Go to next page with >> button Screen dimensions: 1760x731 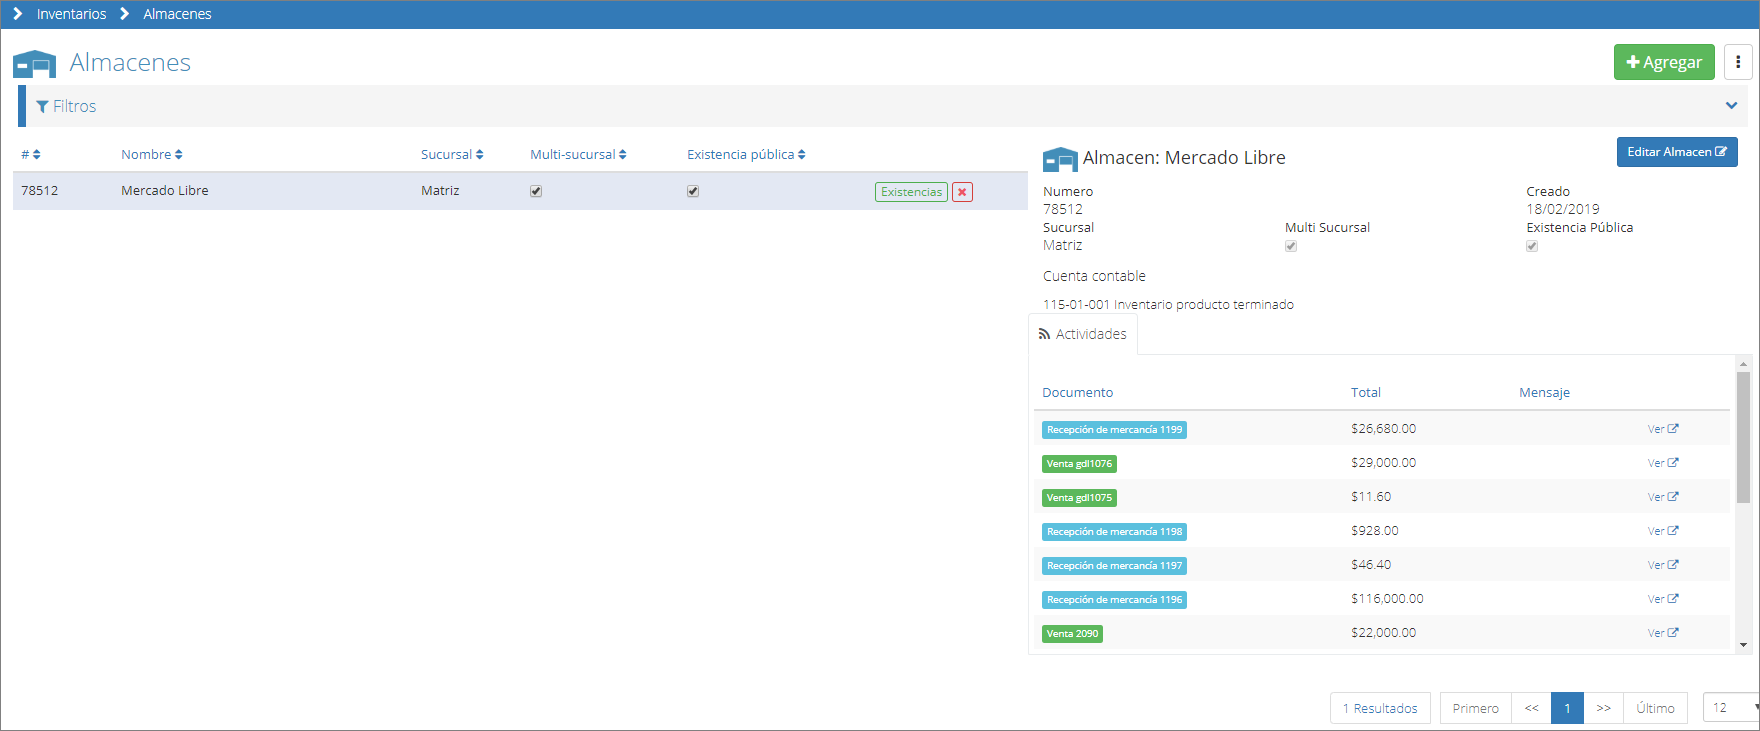point(1604,708)
